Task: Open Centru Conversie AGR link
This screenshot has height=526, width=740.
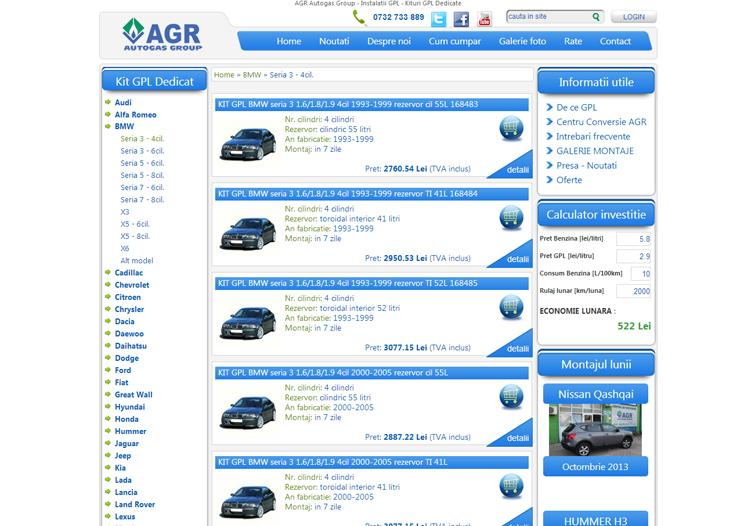Action: click(601, 122)
